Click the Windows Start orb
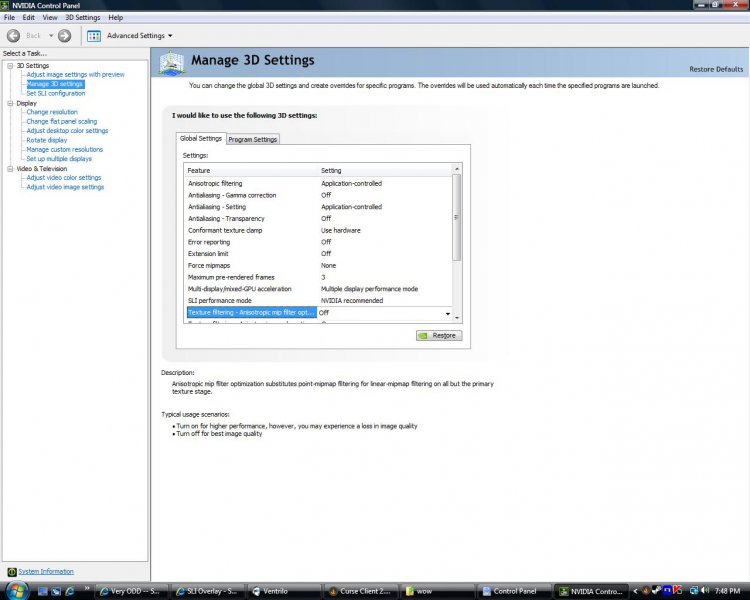This screenshot has height=600, width=750. click(x=17, y=591)
